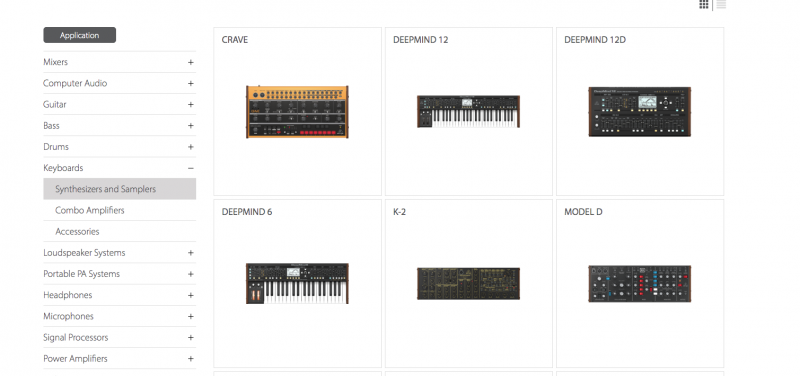Image resolution: width=800 pixels, height=376 pixels.
Task: Click the DEEPMIND 12 product title
Action: point(421,40)
